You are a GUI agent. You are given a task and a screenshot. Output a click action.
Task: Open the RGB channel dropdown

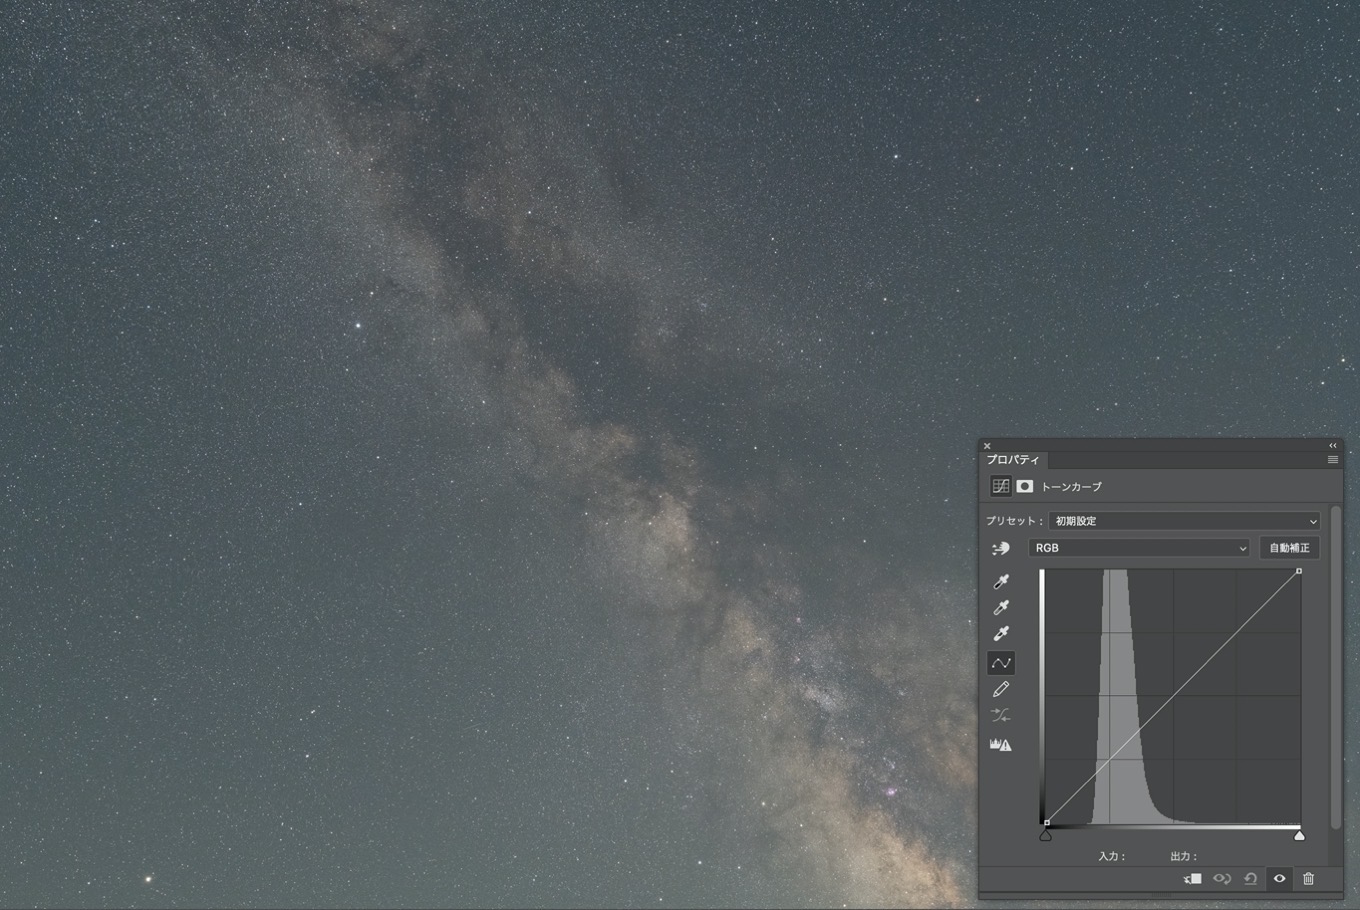1139,548
